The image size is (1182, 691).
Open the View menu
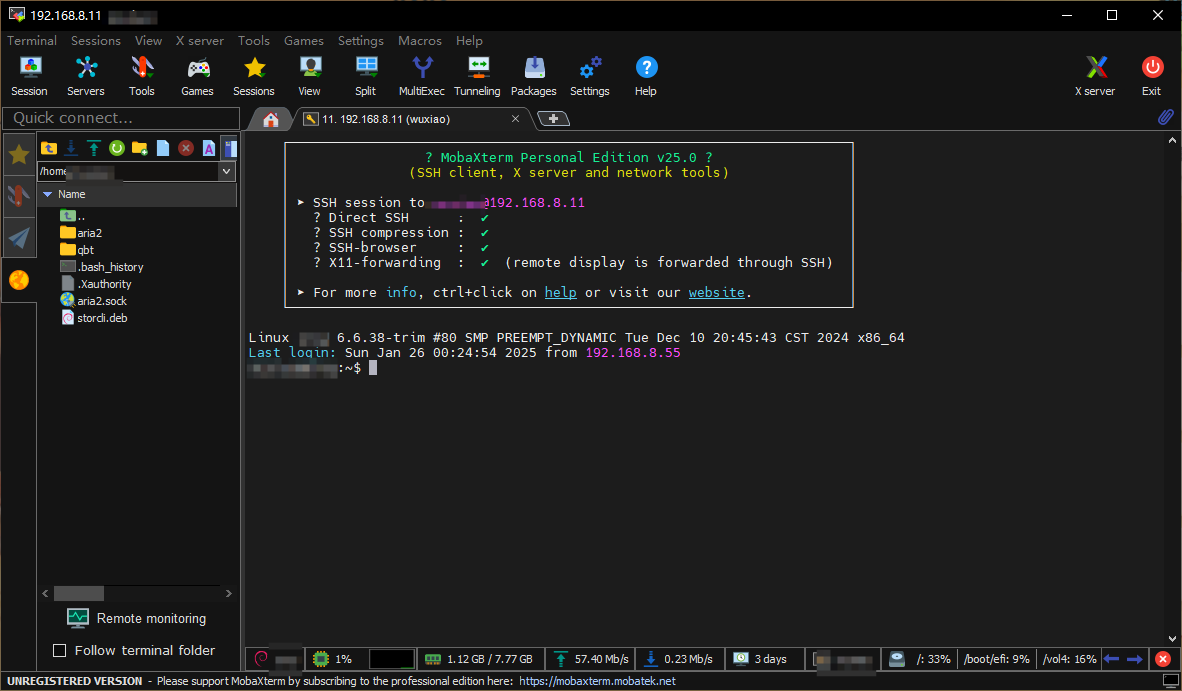tap(149, 41)
